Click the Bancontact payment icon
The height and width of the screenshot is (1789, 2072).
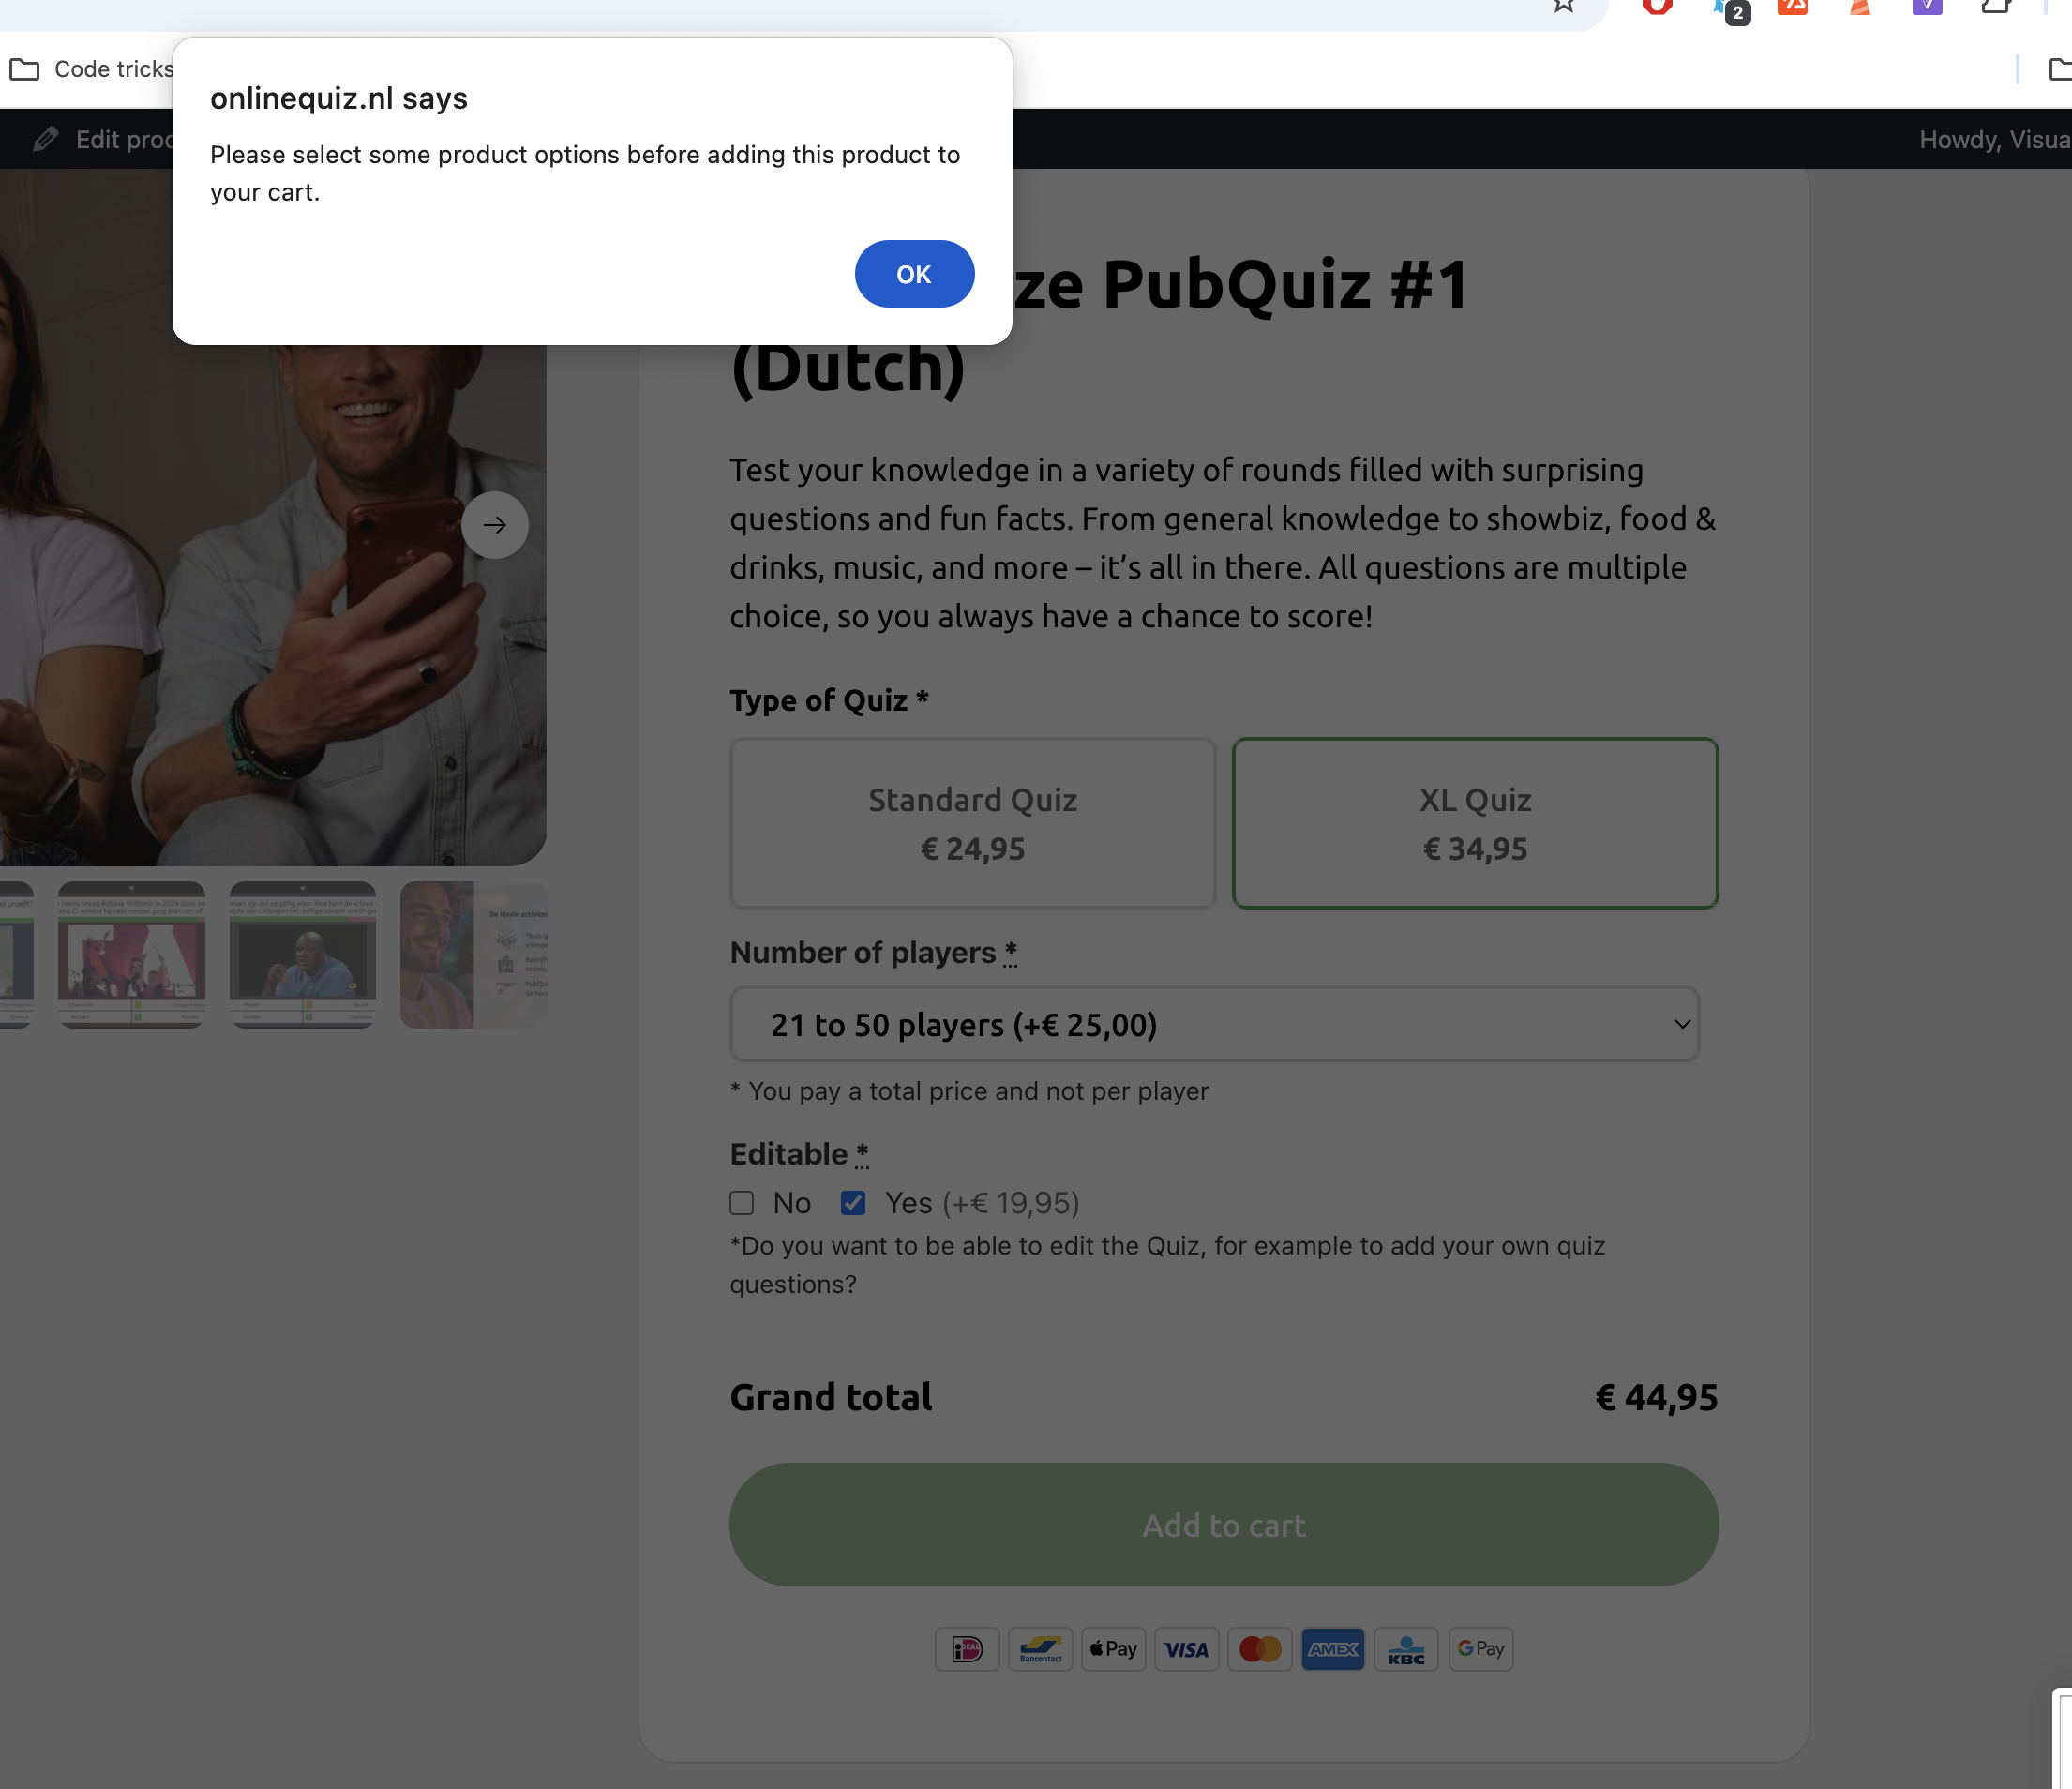click(x=1040, y=1649)
